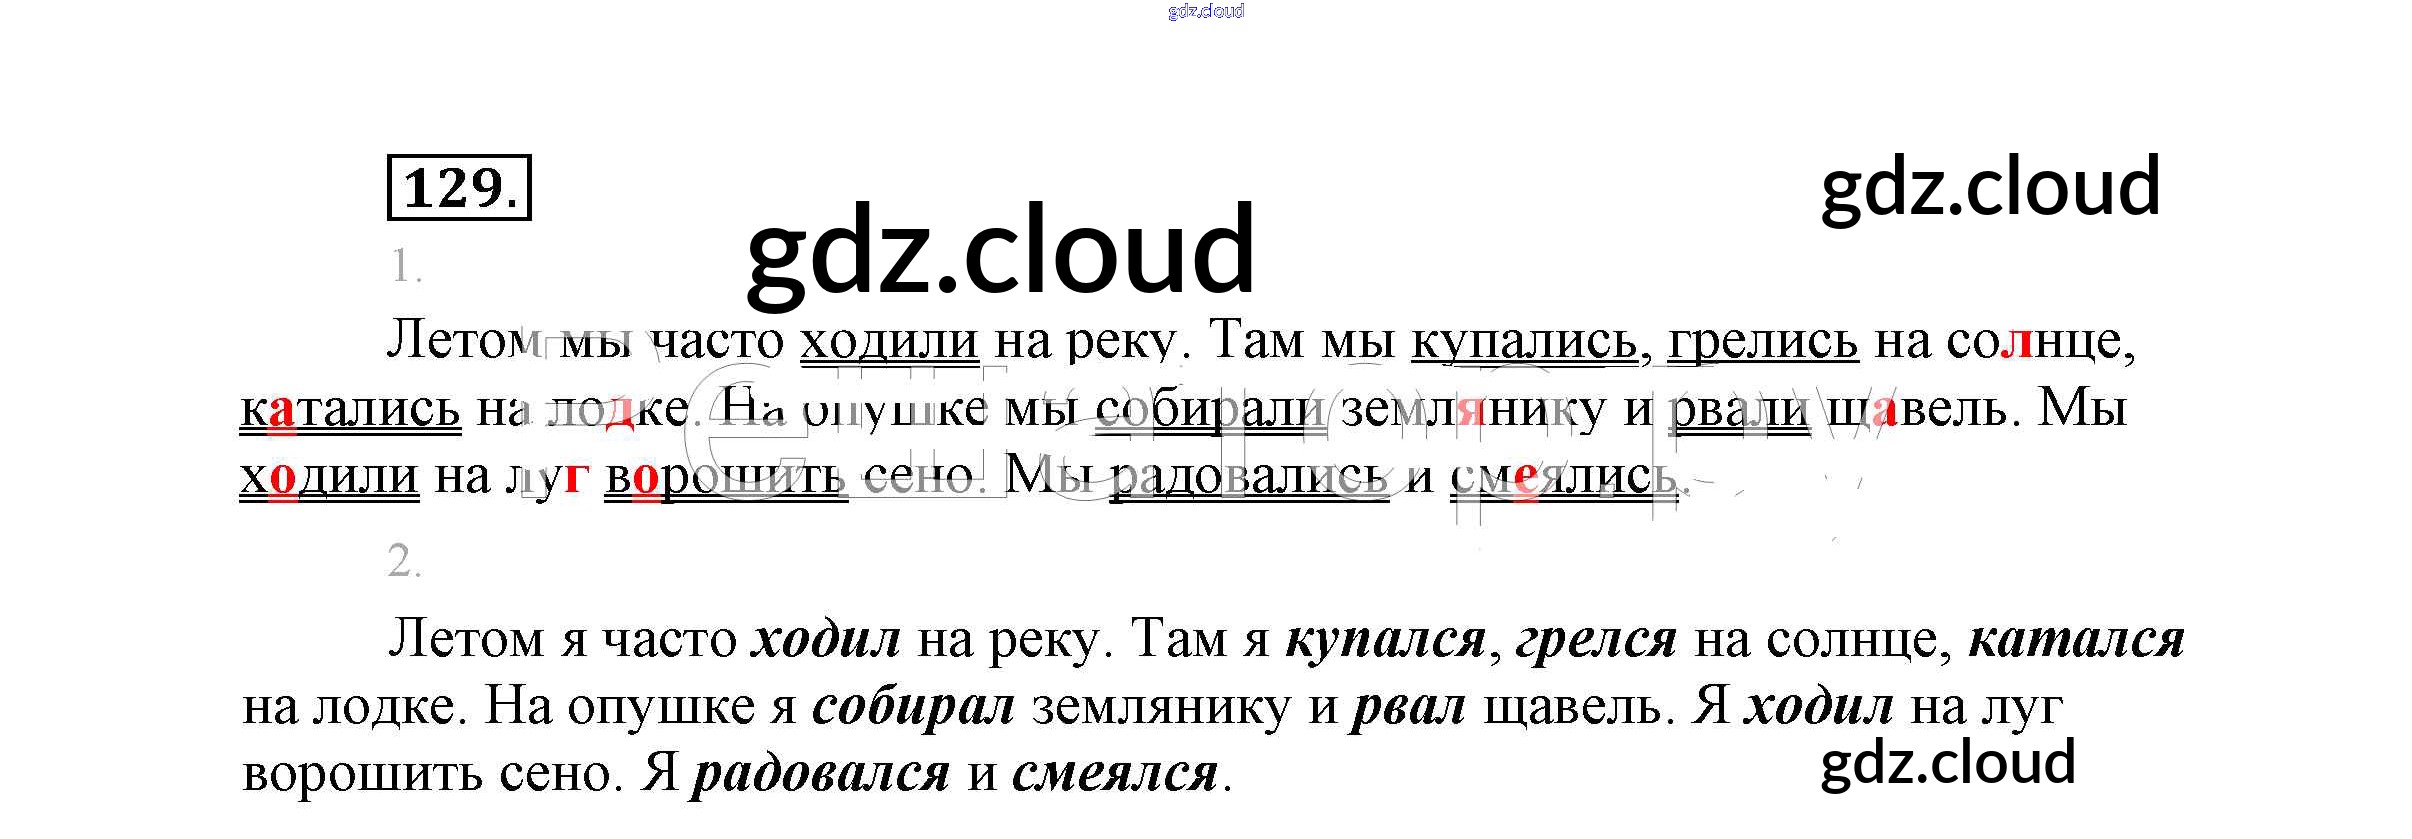
Task: Click the underlined word "катались"
Action: point(350,409)
